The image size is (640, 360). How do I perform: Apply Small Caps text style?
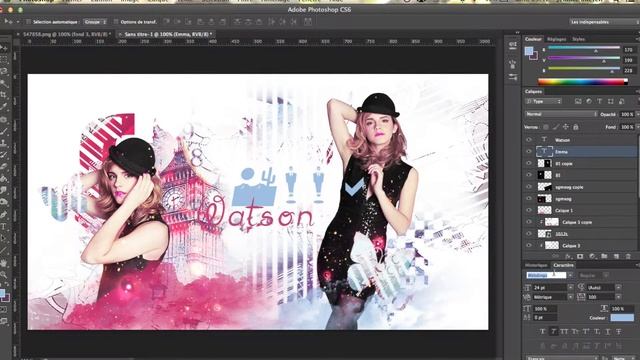coord(575,331)
